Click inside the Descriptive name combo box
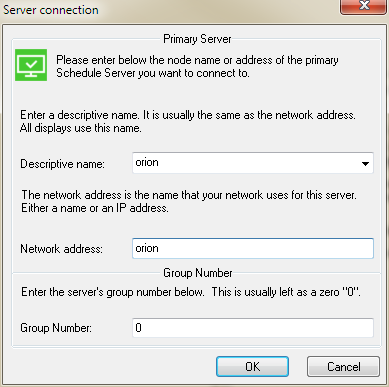 [253, 163]
